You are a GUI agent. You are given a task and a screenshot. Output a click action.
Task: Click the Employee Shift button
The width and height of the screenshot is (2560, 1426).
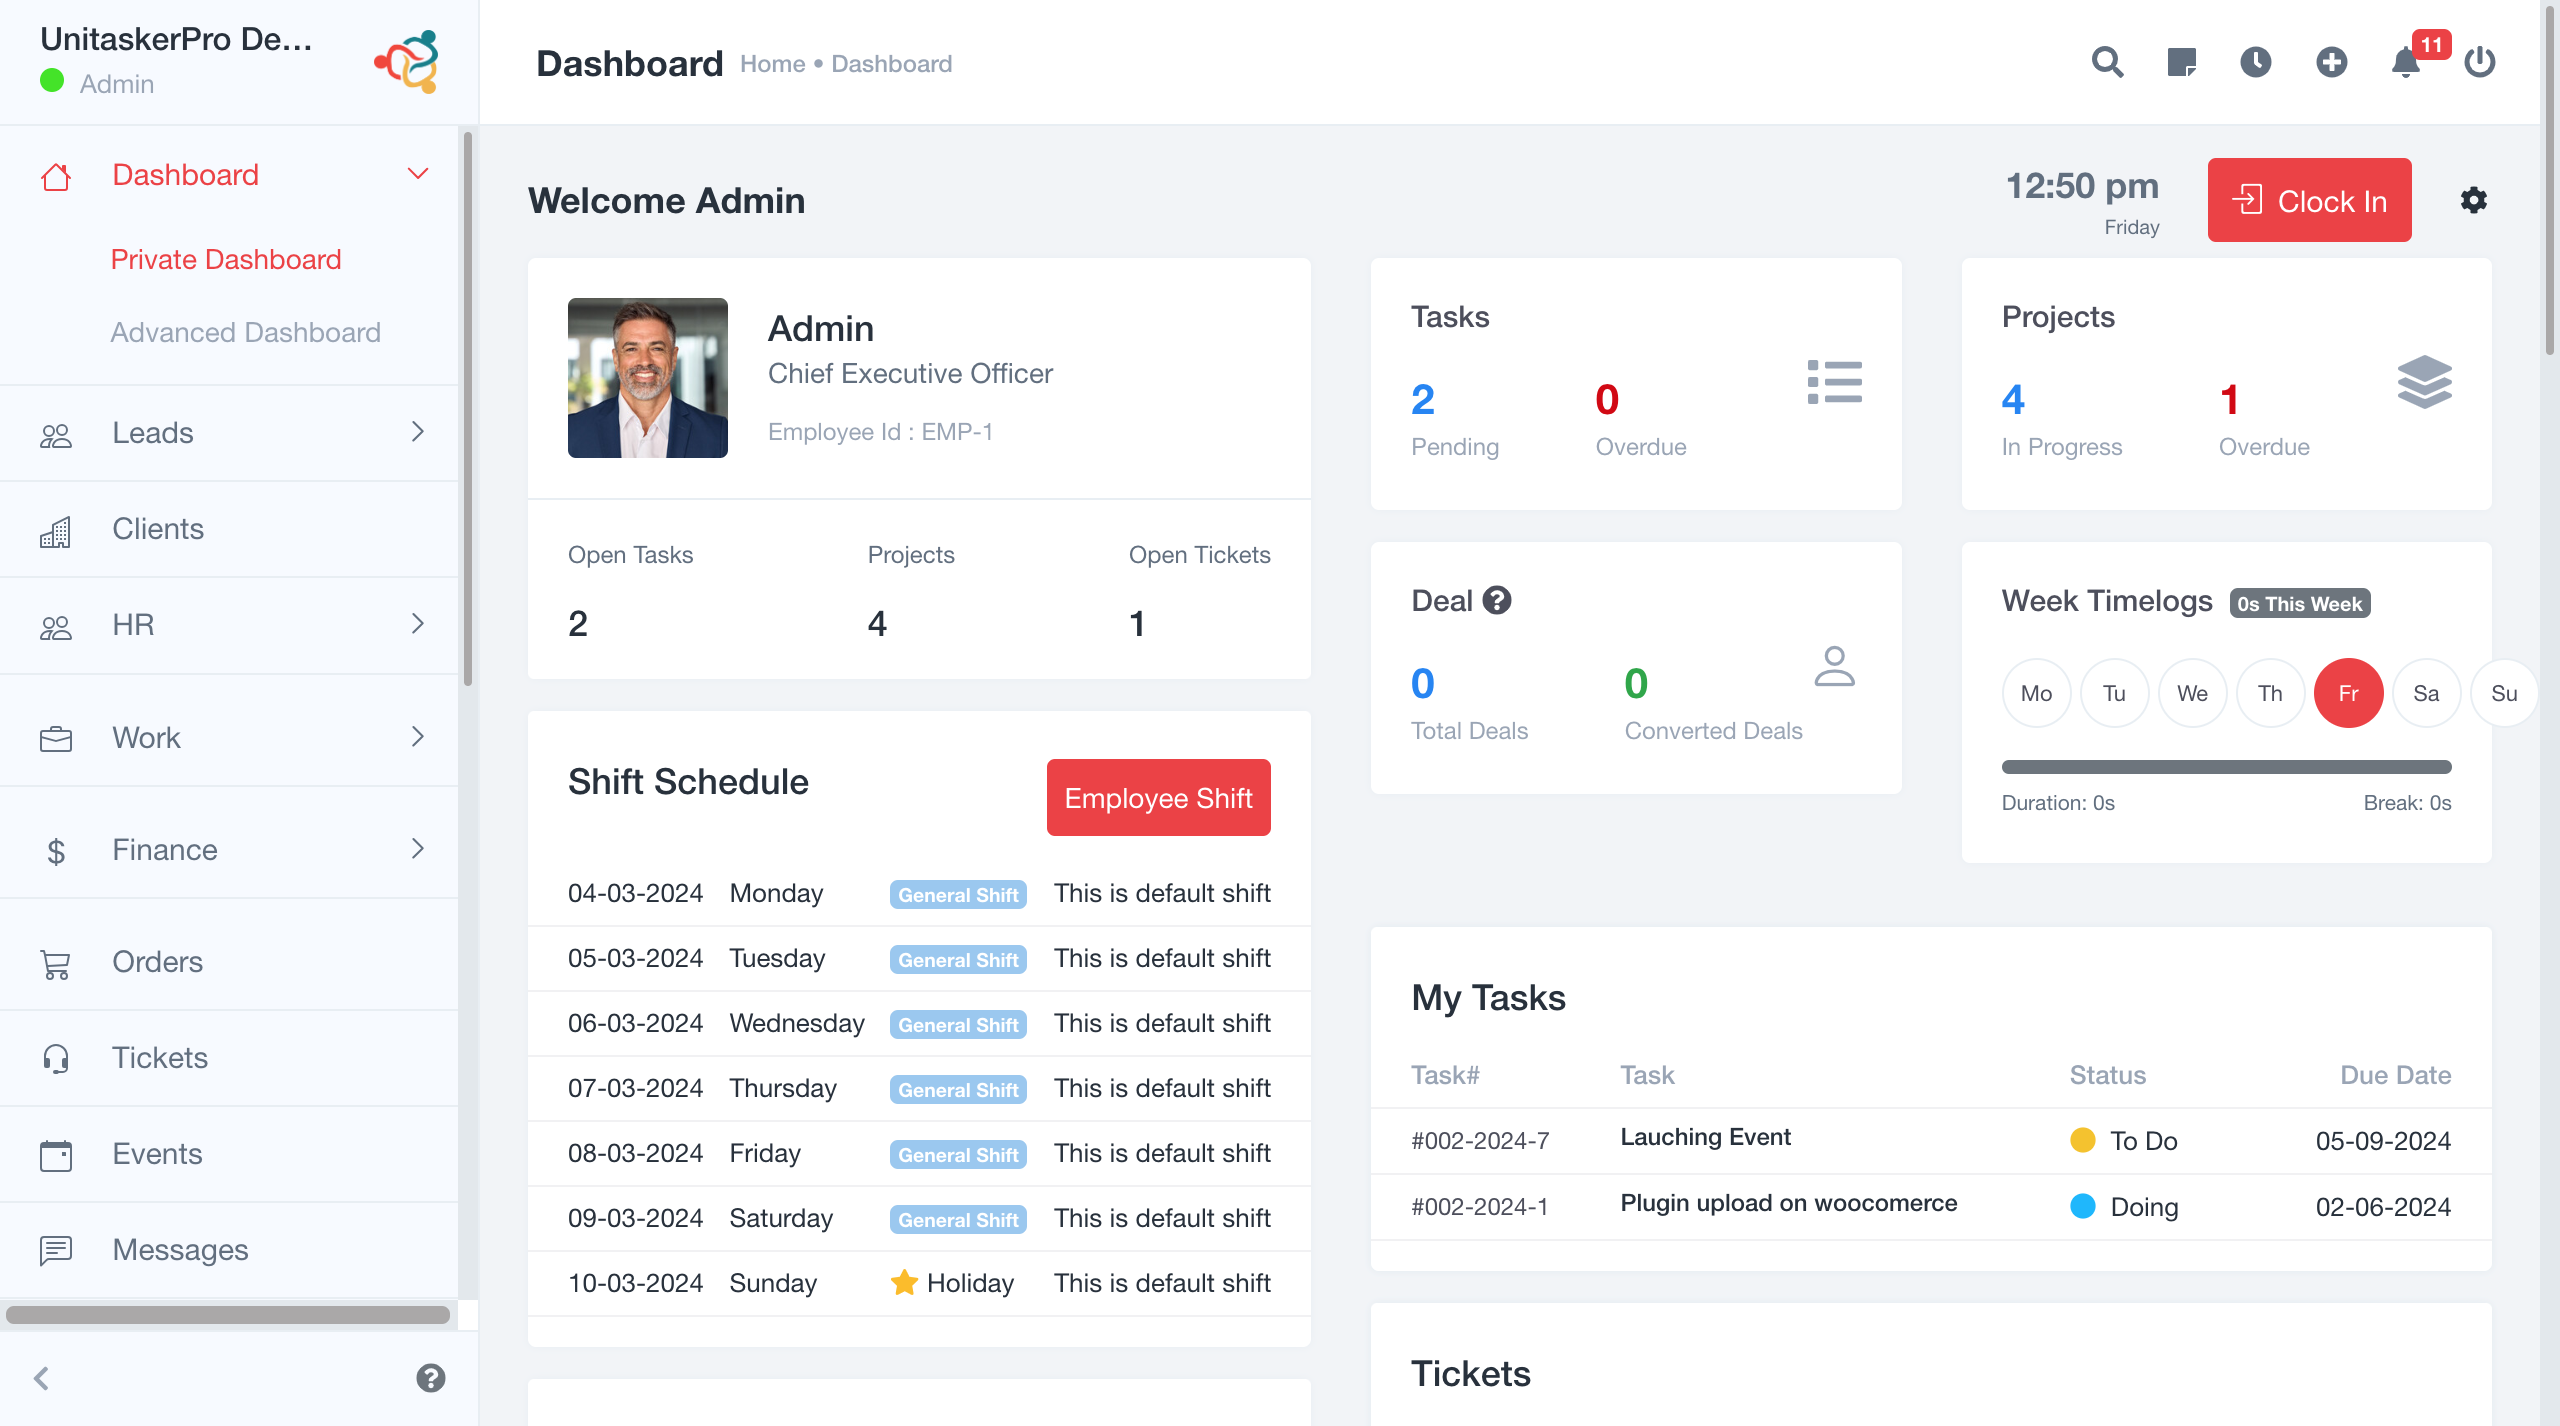click(1158, 797)
